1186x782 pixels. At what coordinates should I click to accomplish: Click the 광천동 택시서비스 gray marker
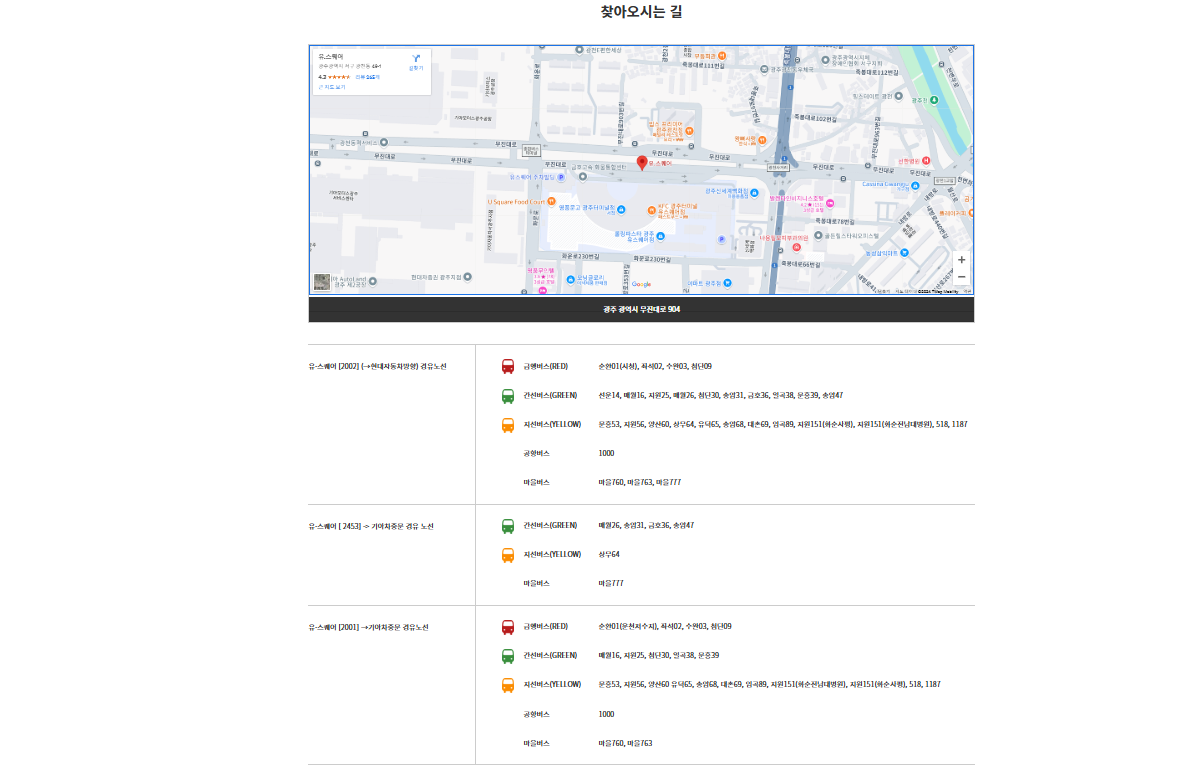click(x=384, y=142)
